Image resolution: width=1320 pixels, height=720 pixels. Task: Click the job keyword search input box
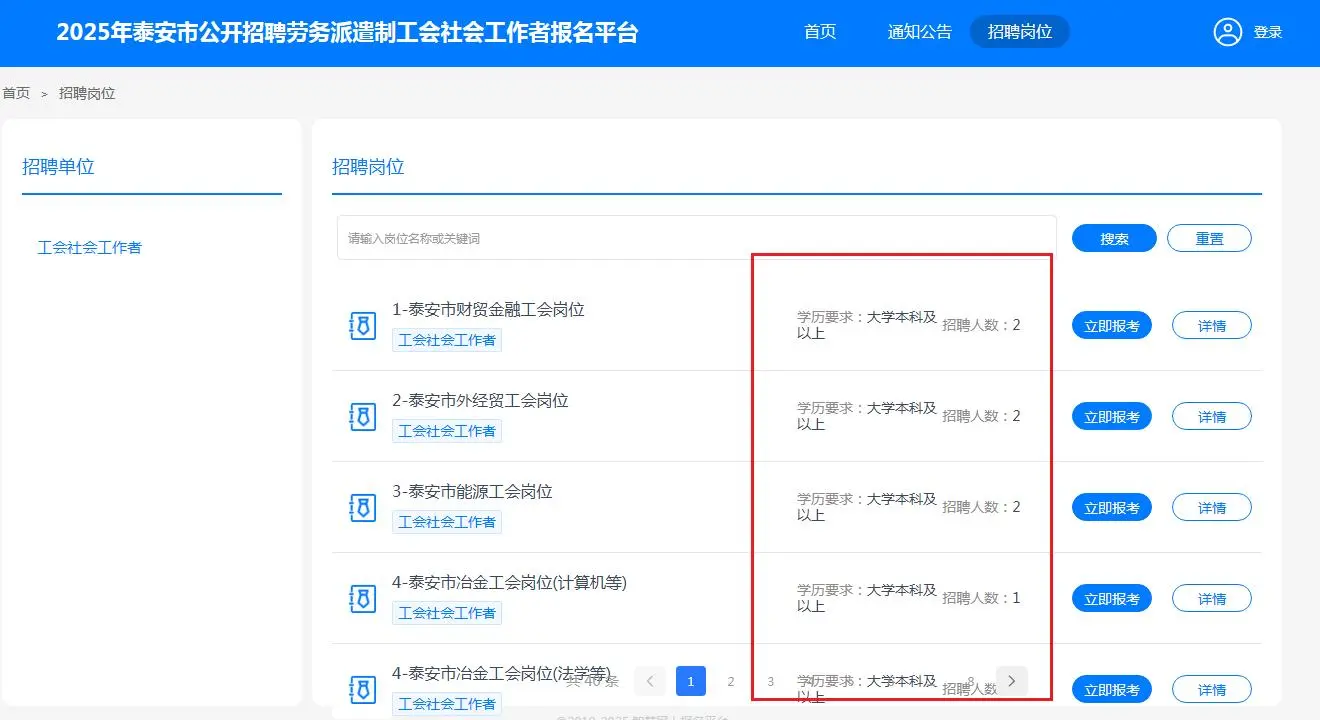click(x=693, y=238)
